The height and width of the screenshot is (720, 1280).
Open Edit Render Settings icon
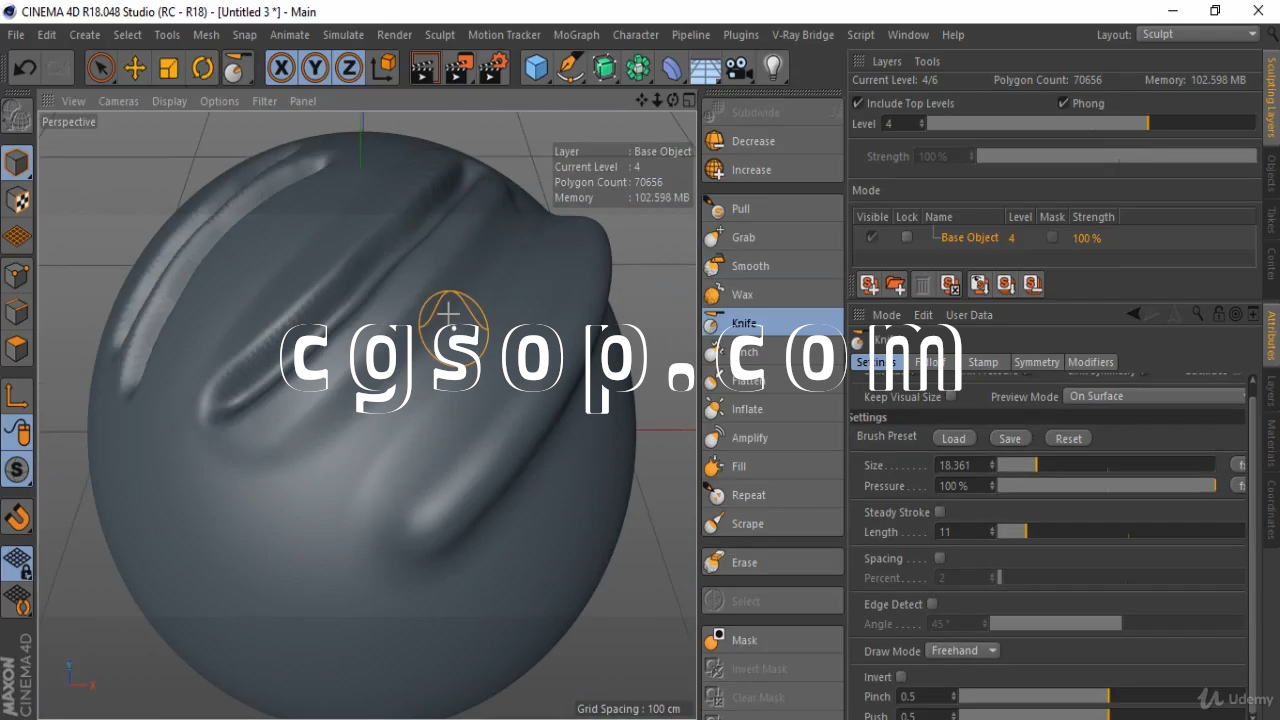(493, 68)
